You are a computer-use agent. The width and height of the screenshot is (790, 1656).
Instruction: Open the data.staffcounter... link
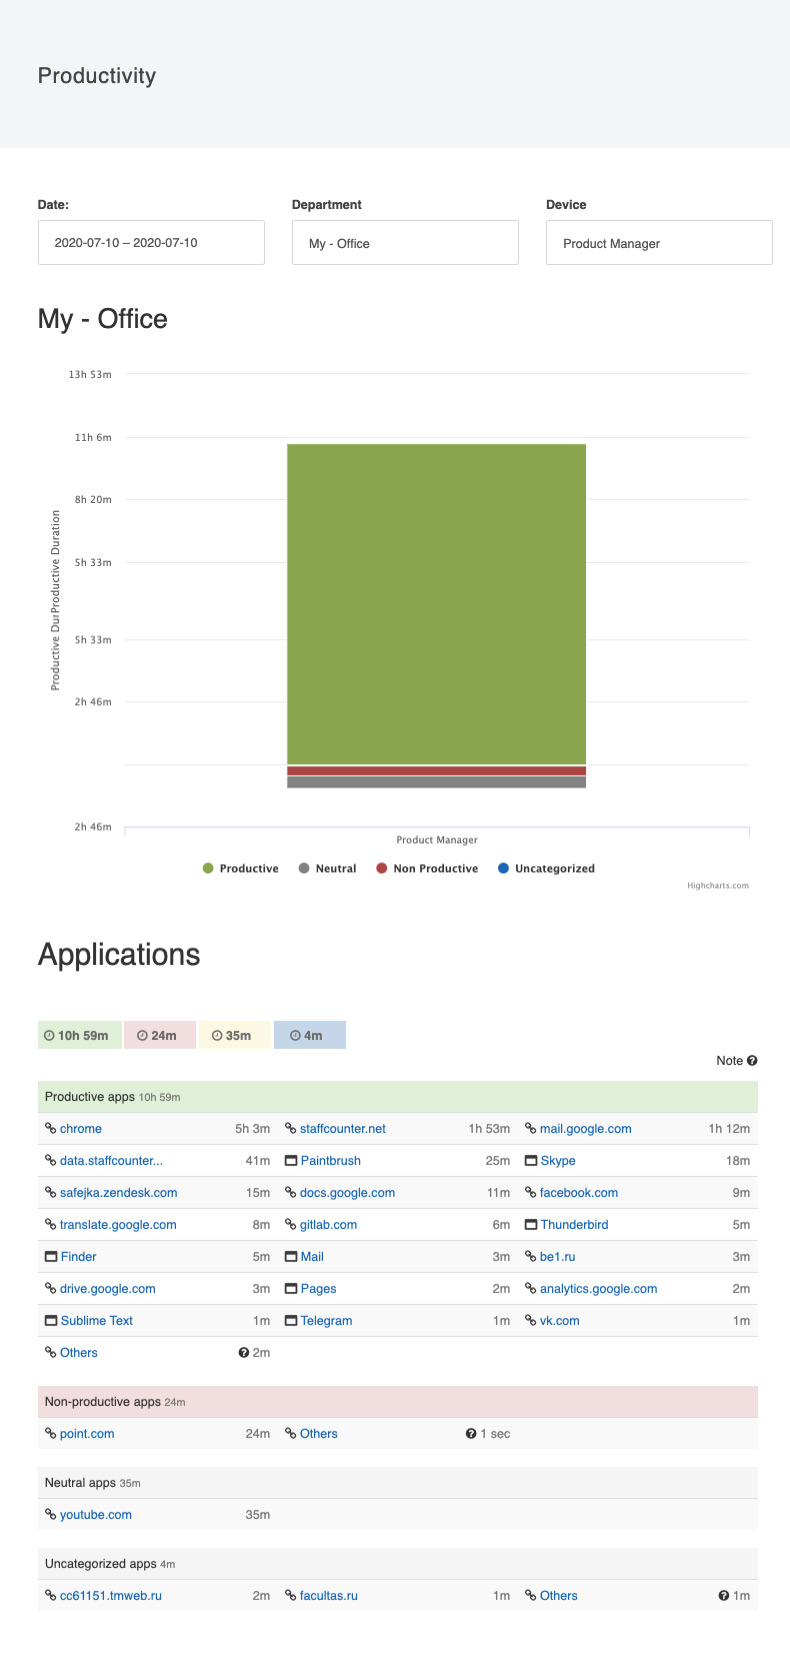coord(111,1161)
